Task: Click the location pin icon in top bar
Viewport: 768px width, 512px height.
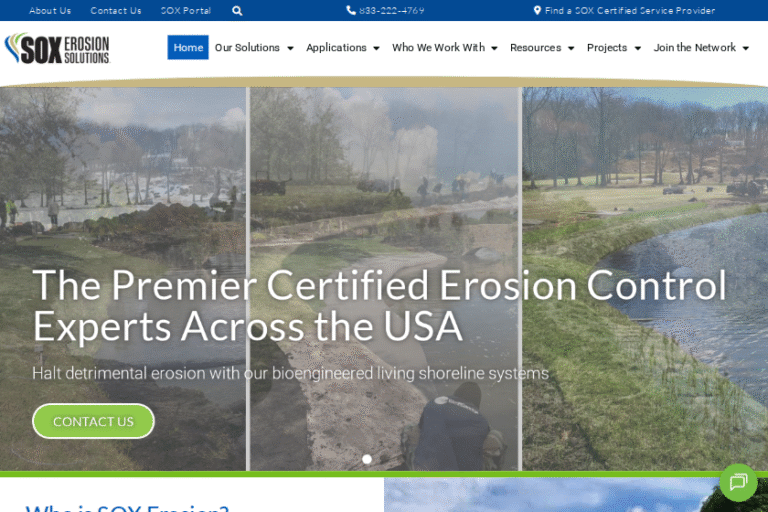Action: (x=537, y=11)
